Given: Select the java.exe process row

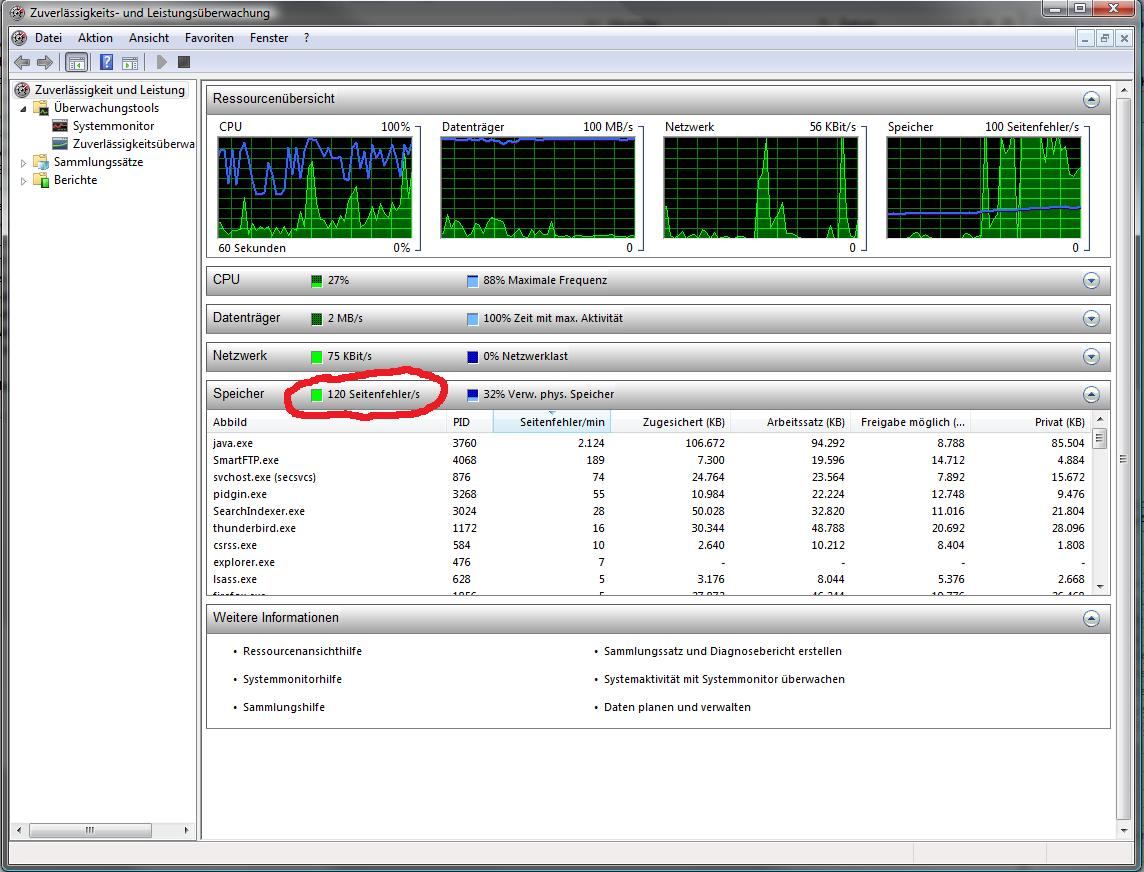Looking at the screenshot, I should (x=649, y=443).
